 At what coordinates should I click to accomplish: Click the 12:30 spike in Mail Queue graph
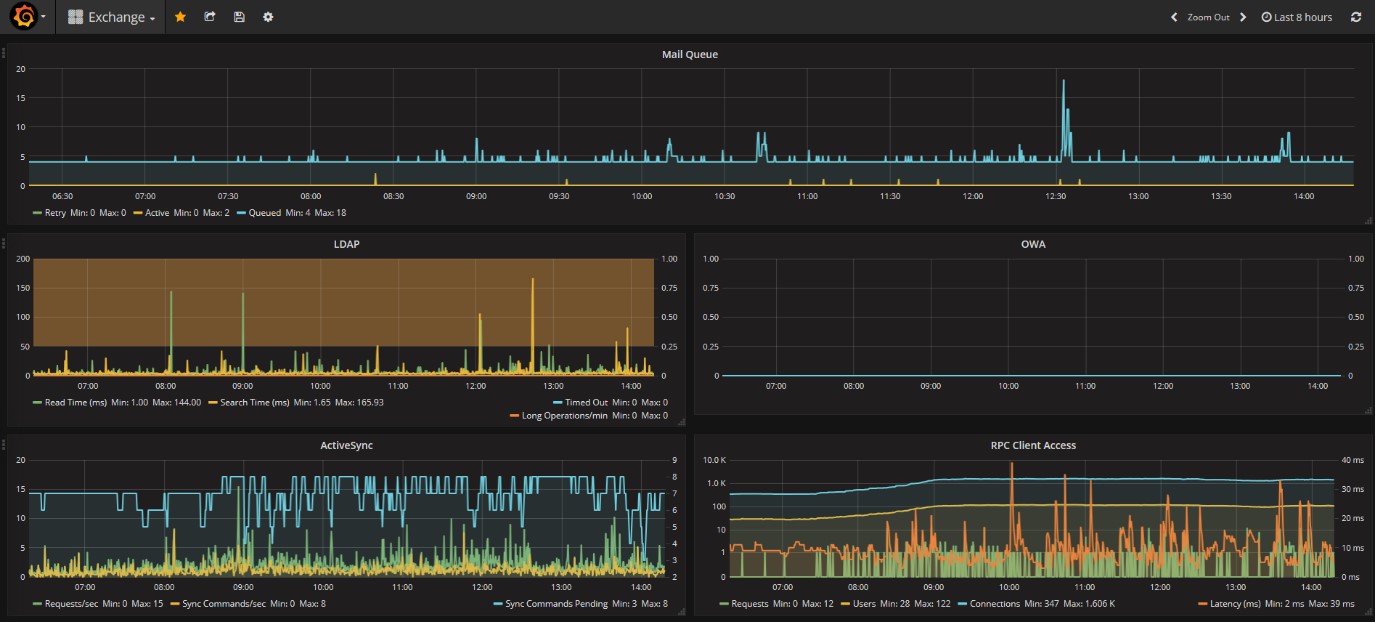[x=1064, y=118]
